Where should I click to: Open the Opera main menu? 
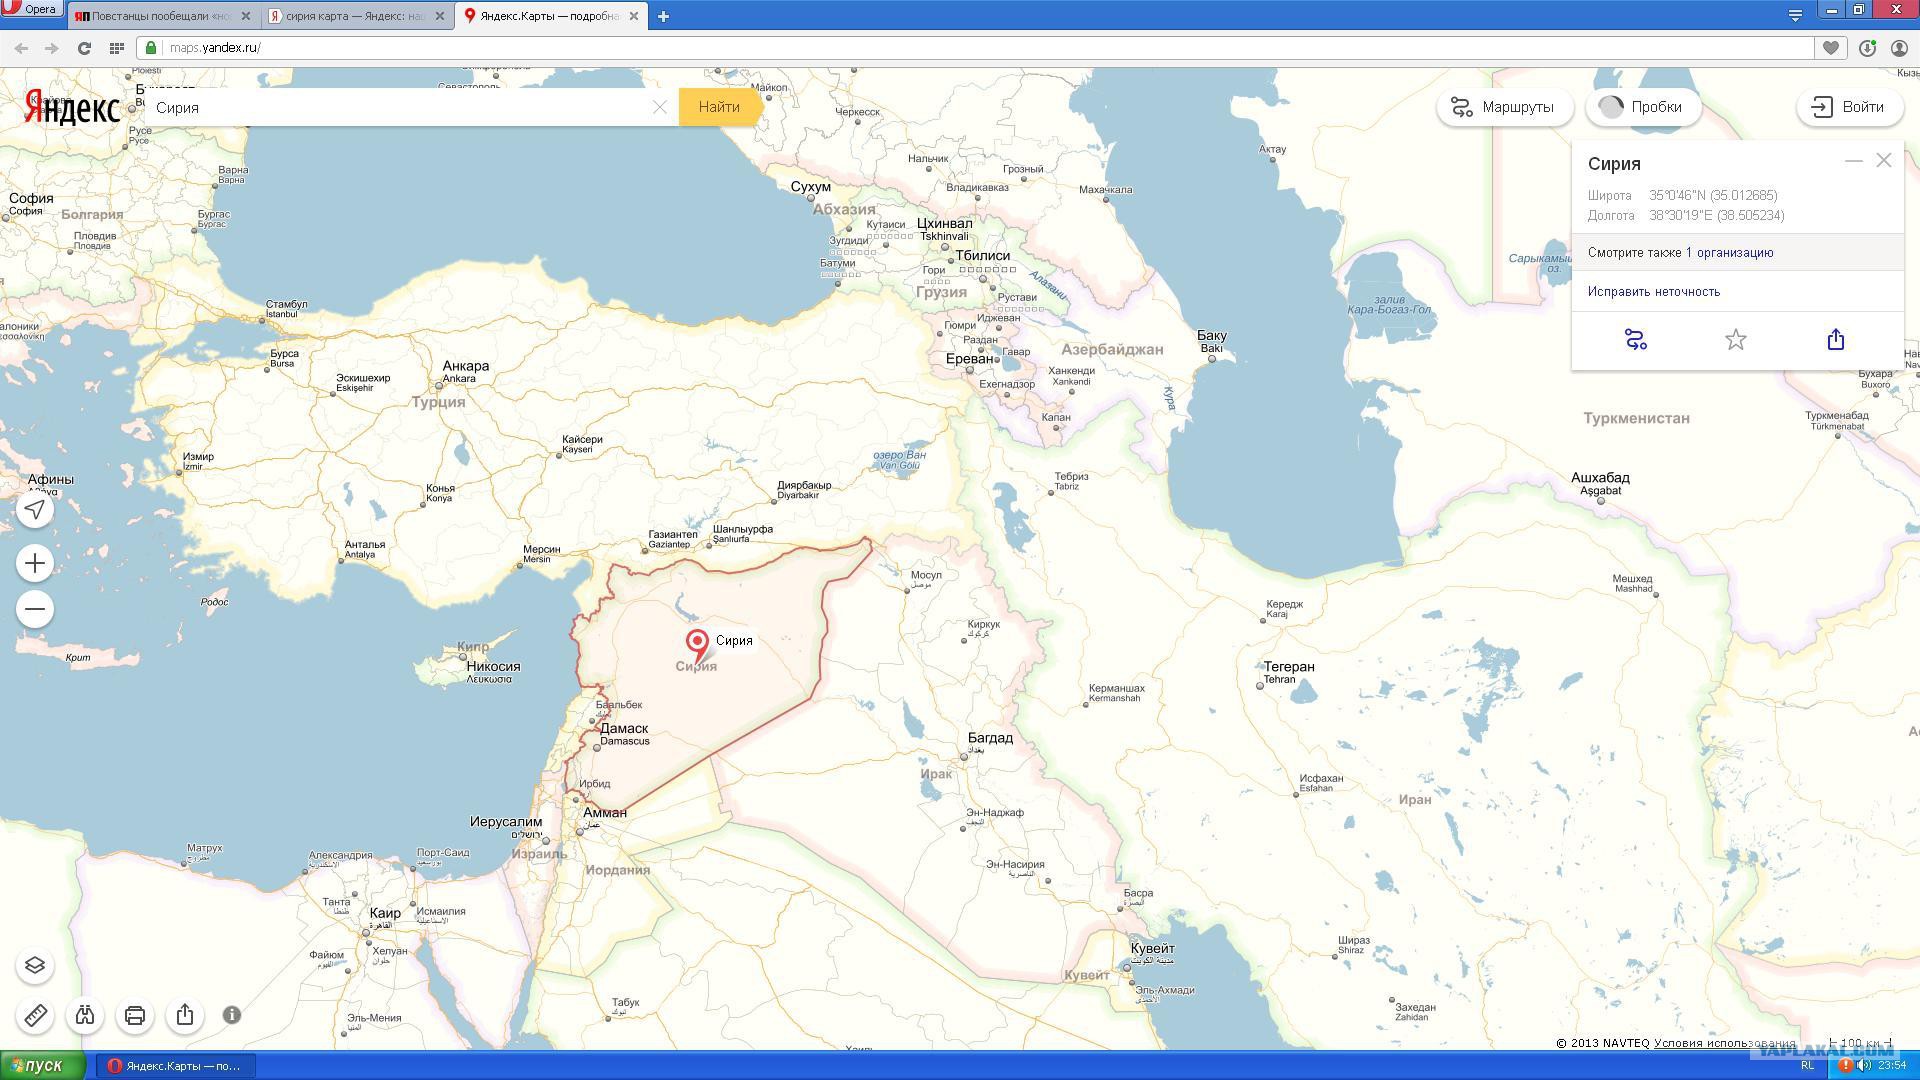31,10
